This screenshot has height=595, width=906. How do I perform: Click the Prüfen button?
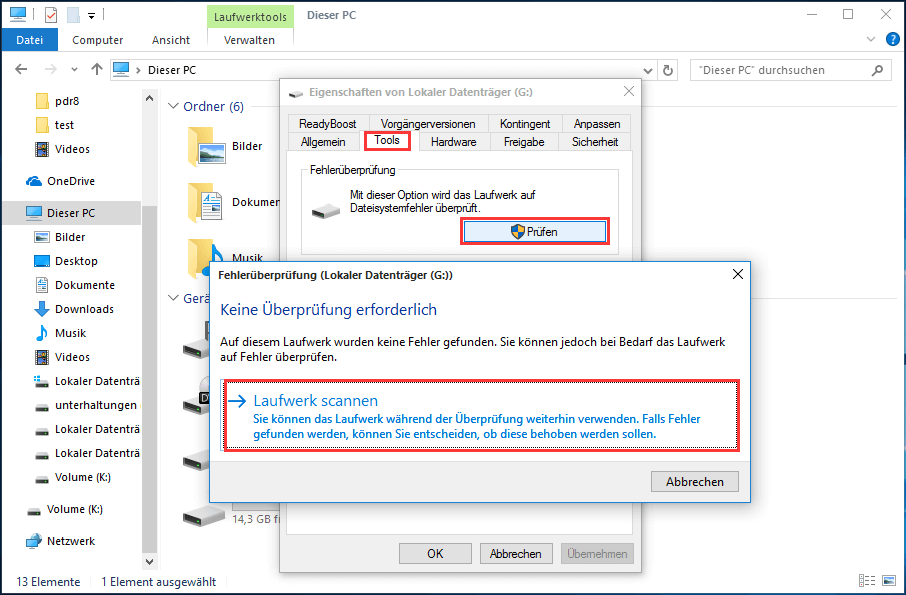[535, 232]
